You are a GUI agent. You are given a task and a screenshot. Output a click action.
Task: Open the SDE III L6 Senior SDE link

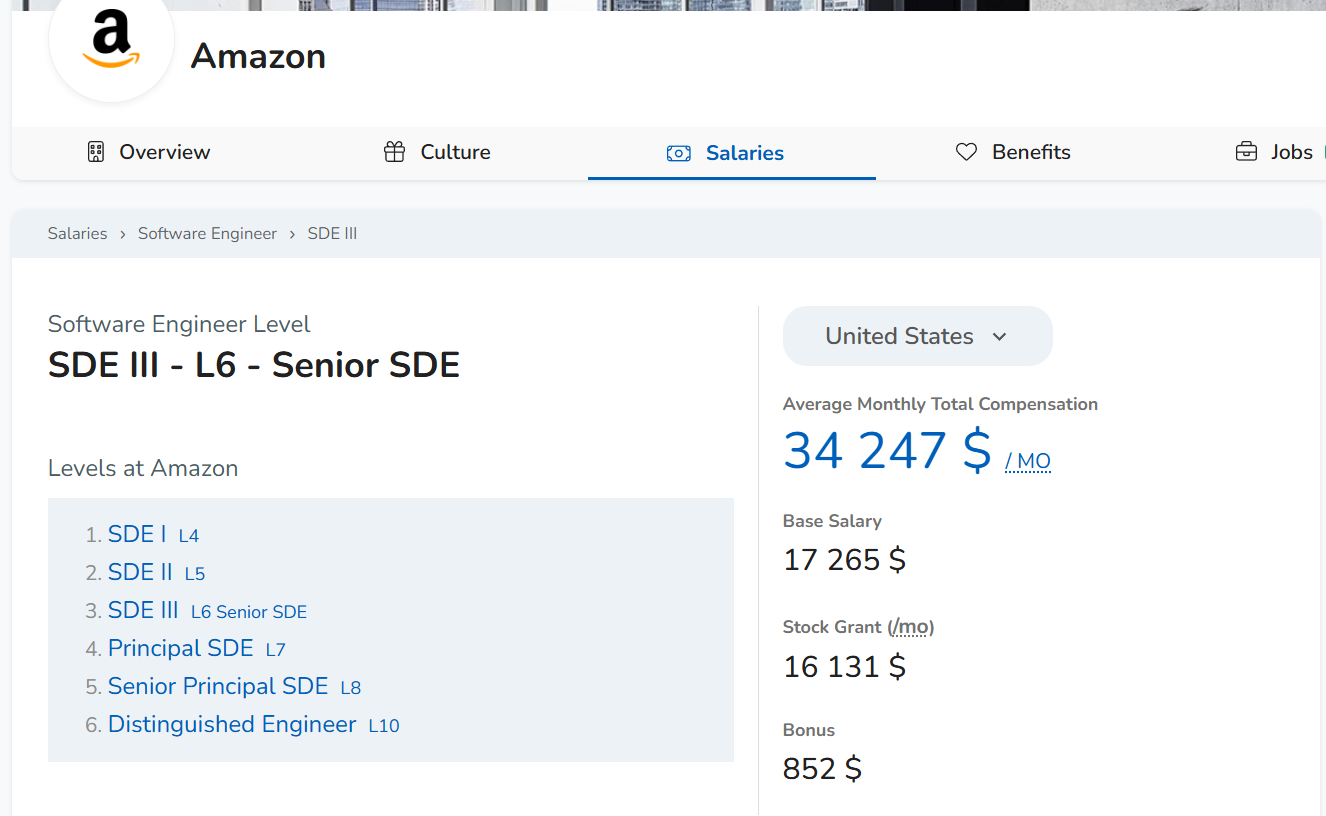click(x=208, y=611)
